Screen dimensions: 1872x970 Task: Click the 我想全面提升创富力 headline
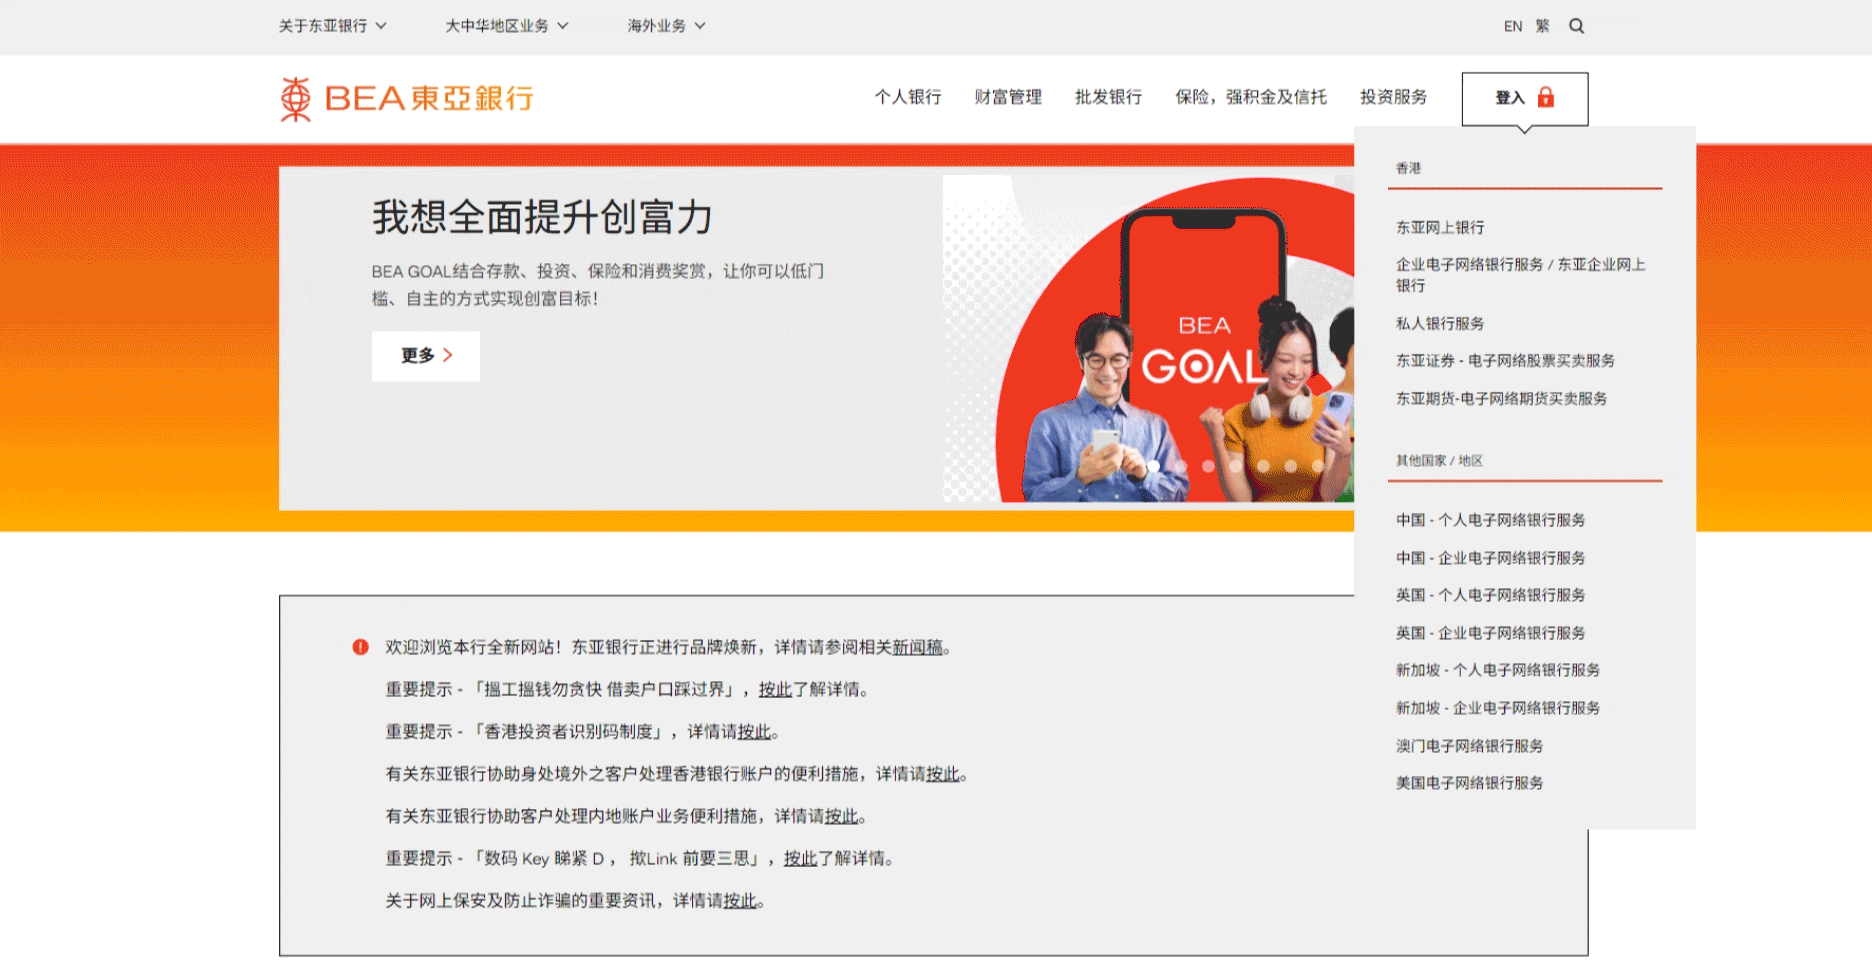(542, 217)
